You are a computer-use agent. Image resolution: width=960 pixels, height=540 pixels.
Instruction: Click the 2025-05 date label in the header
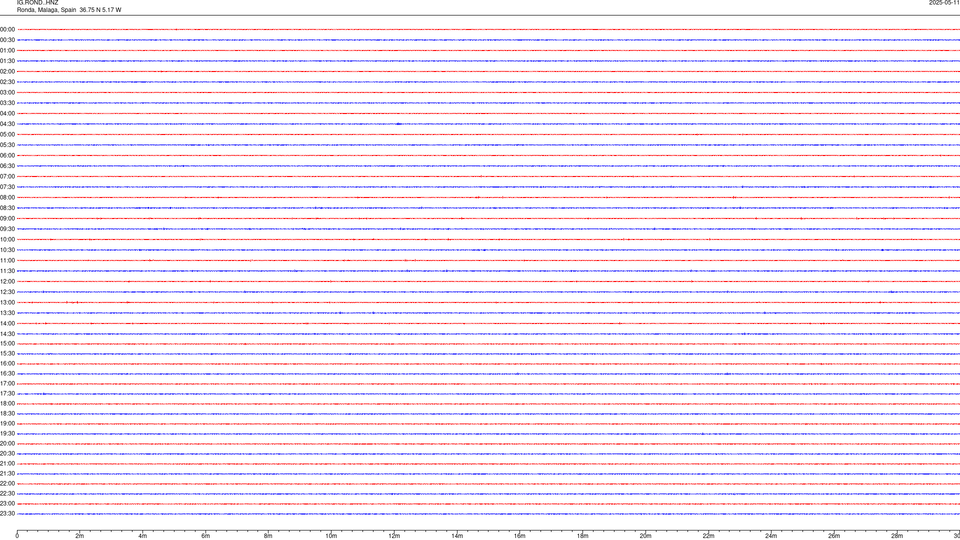pyautogui.click(x=944, y=2)
